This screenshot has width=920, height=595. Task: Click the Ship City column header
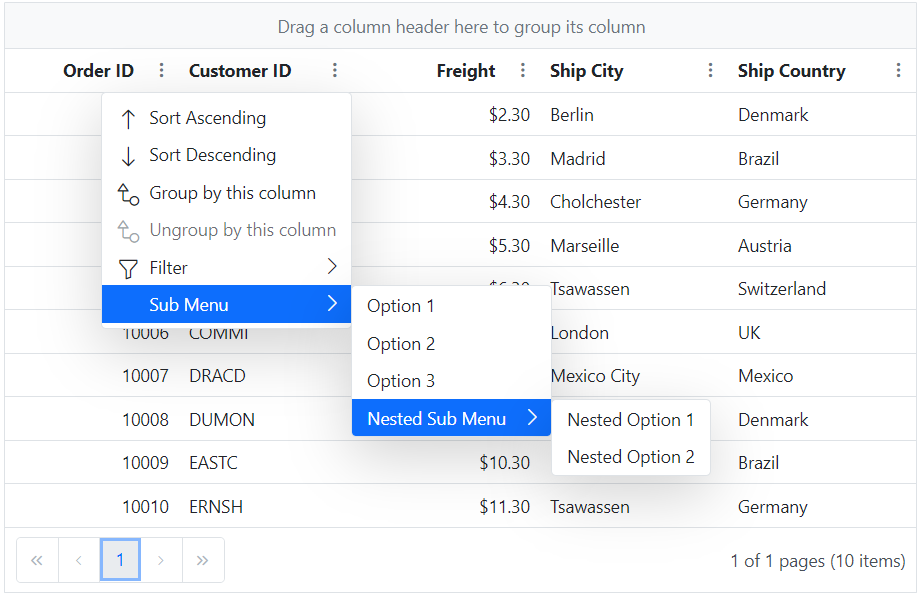586,70
